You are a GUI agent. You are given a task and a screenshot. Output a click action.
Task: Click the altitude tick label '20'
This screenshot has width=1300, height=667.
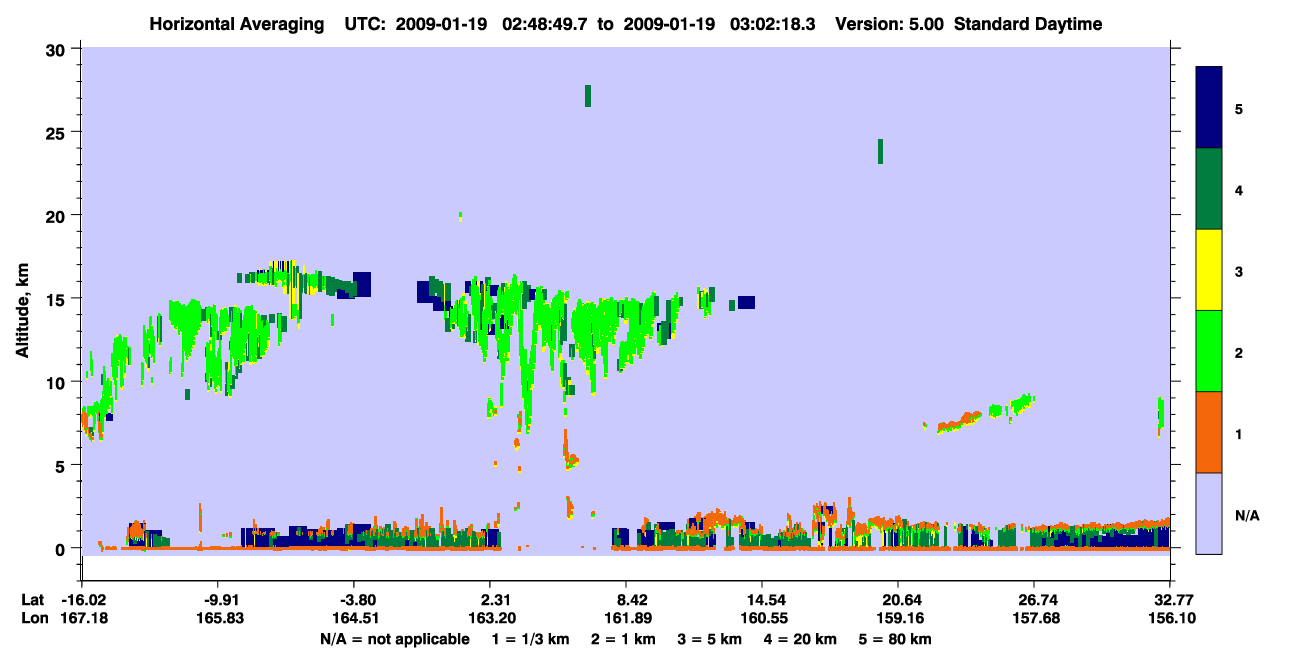pos(57,215)
